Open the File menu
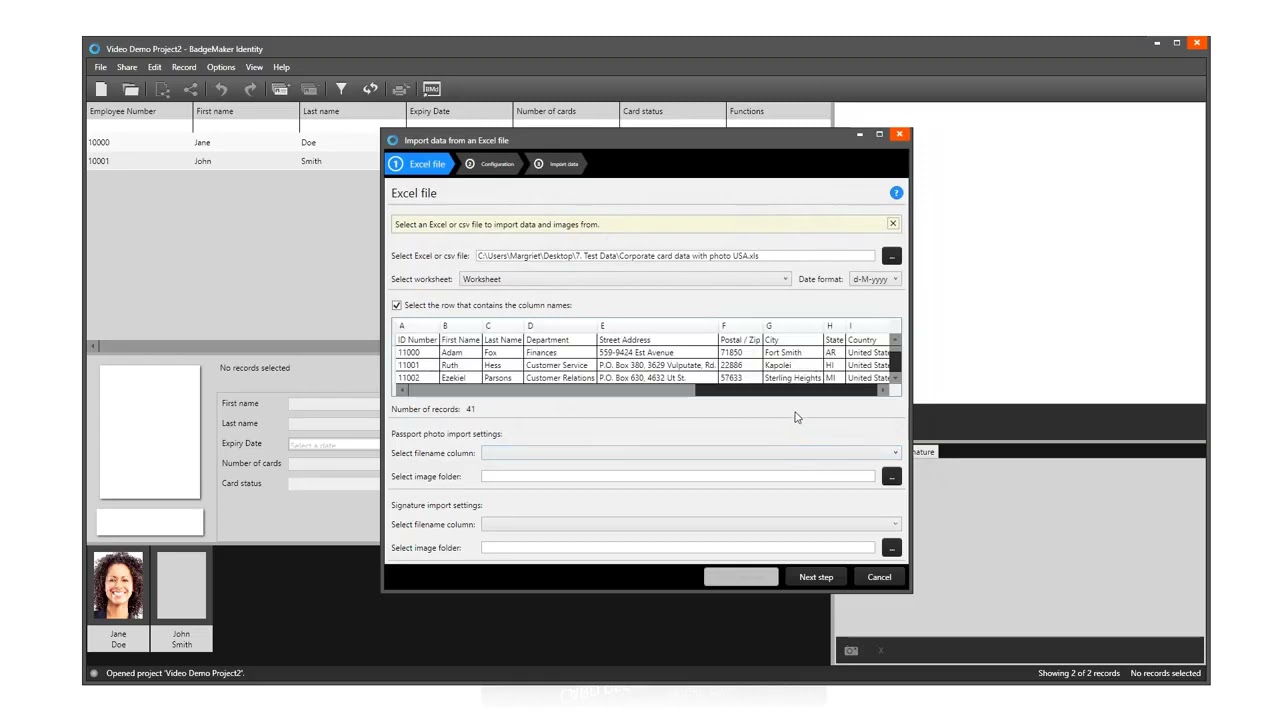Viewport: 1280px width, 720px height. [100, 67]
